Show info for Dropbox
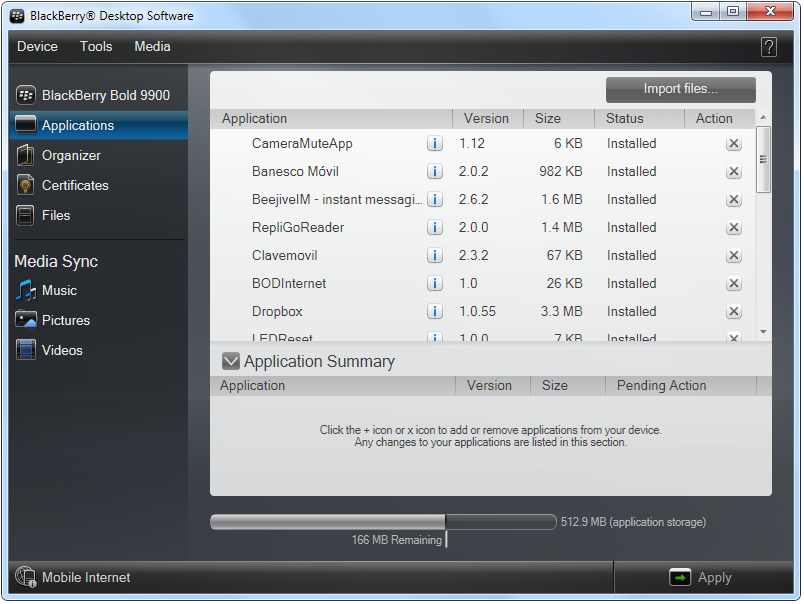This screenshot has height=604, width=804. (x=434, y=311)
